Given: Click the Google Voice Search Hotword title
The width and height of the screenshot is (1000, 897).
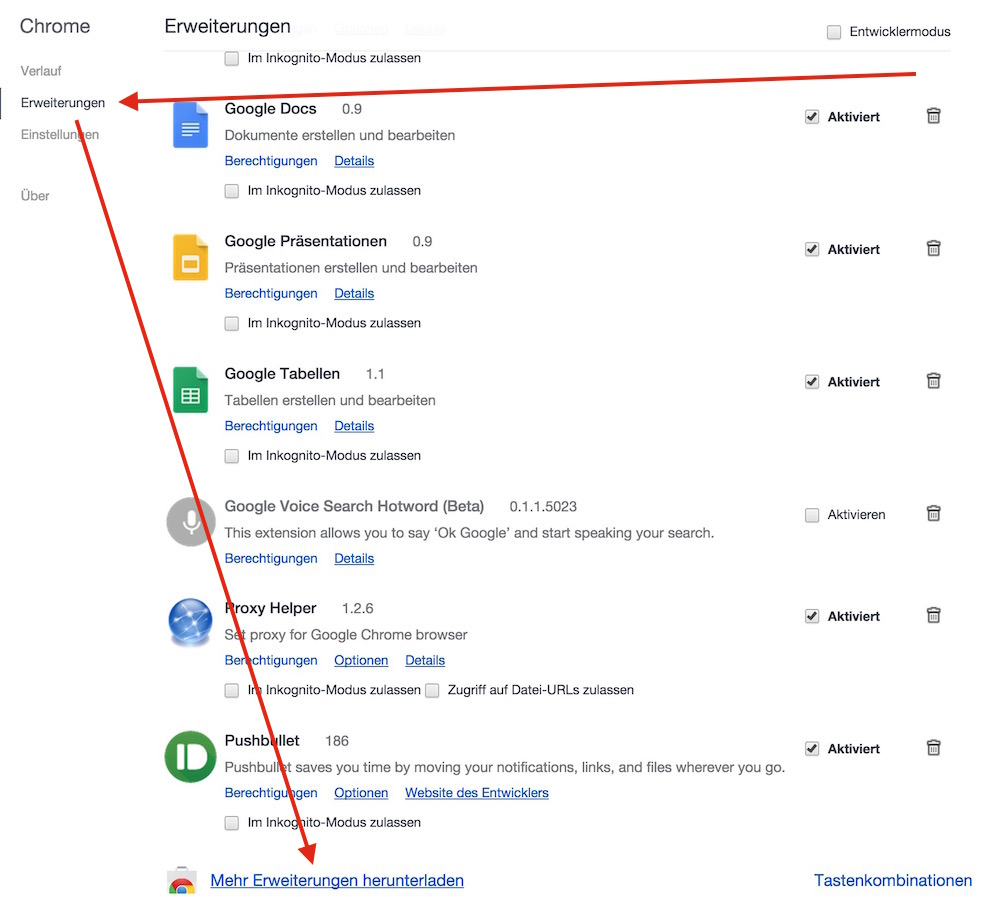Looking at the screenshot, I should point(354,507).
